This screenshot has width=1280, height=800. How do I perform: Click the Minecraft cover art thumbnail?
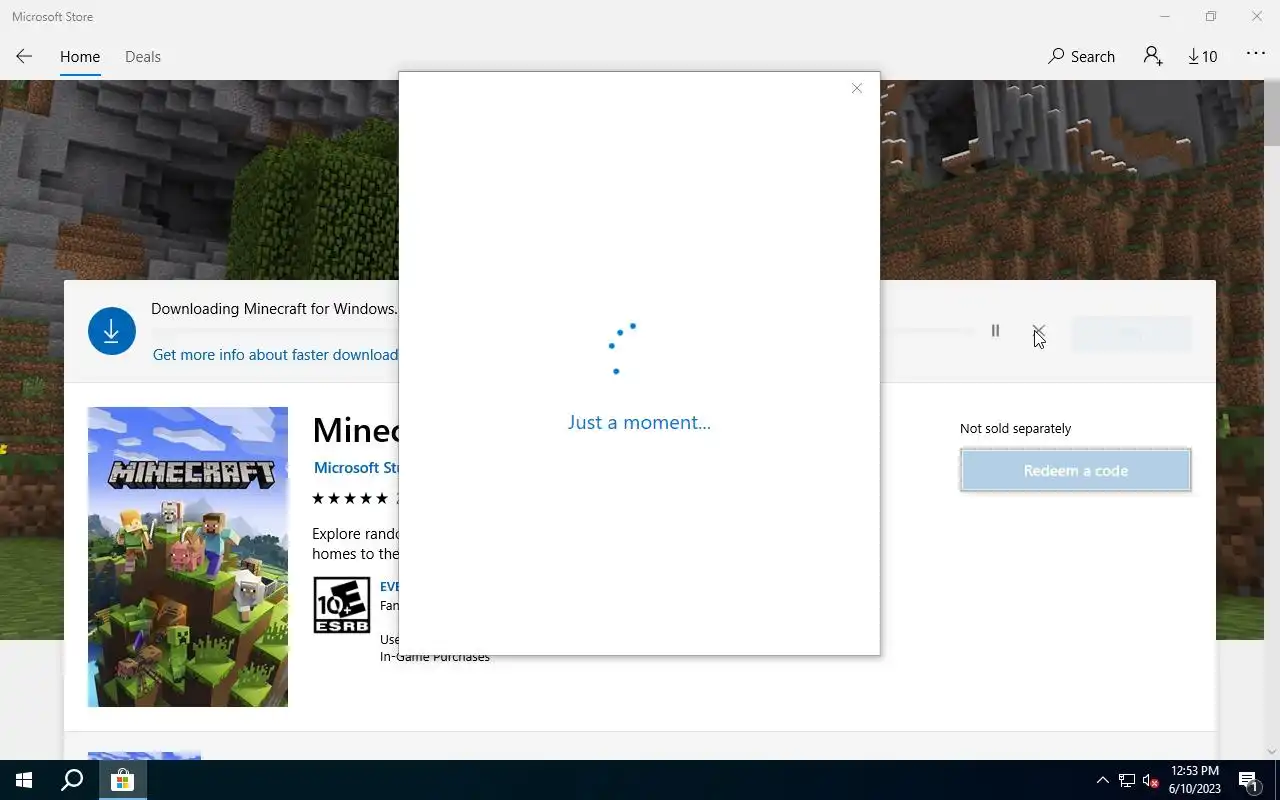pos(188,557)
